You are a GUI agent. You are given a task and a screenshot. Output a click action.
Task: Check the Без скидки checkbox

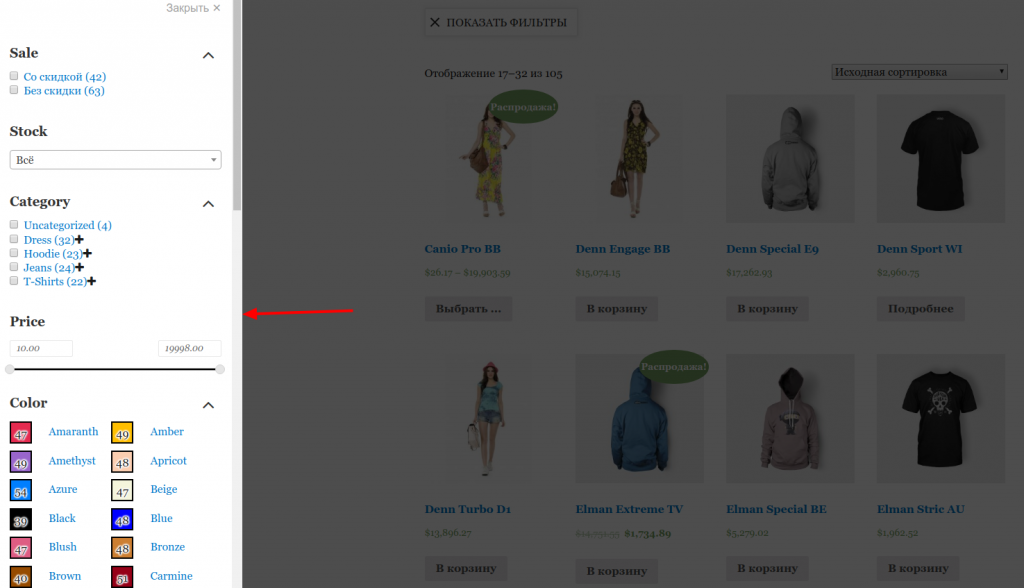14,90
